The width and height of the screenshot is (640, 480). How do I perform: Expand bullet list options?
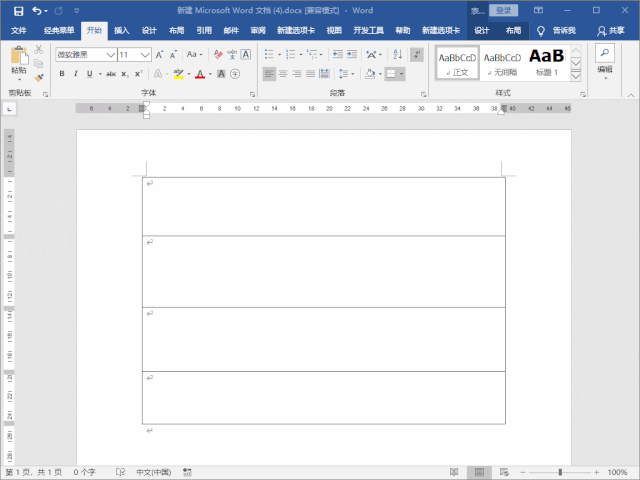pyautogui.click(x=280, y=55)
